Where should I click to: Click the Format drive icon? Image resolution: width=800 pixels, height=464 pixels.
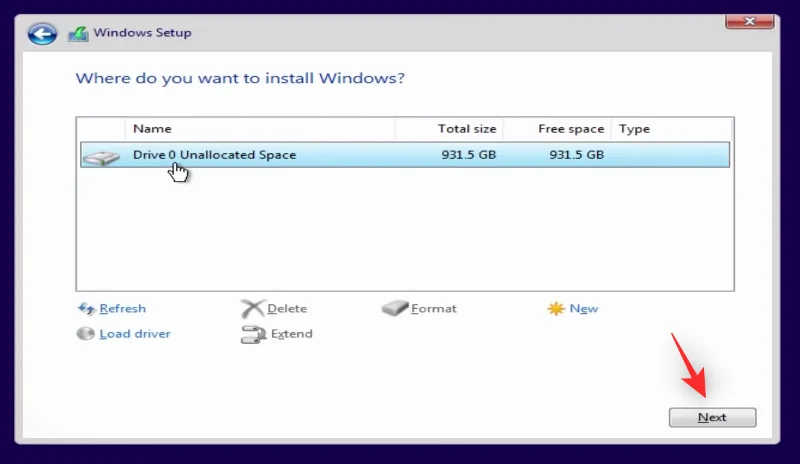[x=395, y=308]
